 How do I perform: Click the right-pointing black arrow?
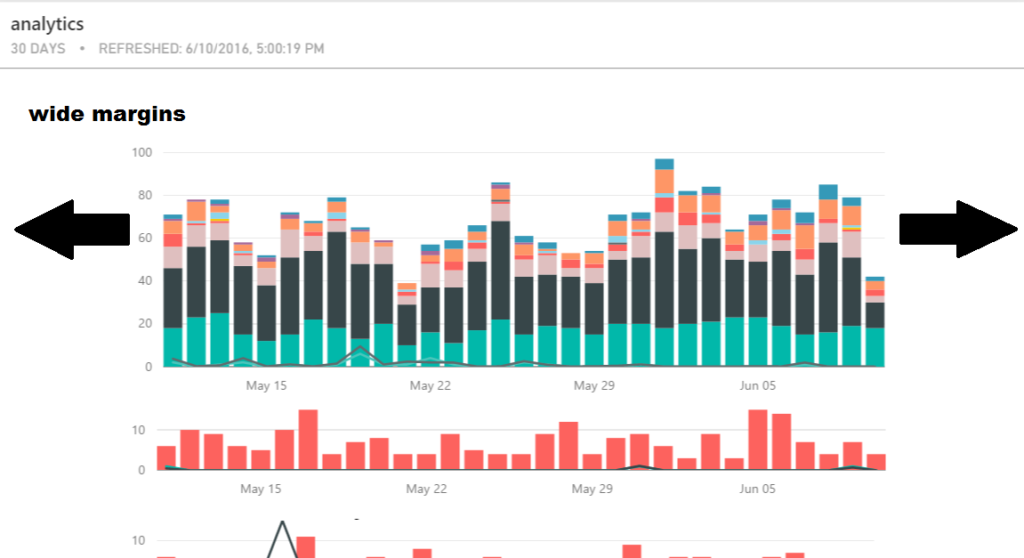[958, 229]
